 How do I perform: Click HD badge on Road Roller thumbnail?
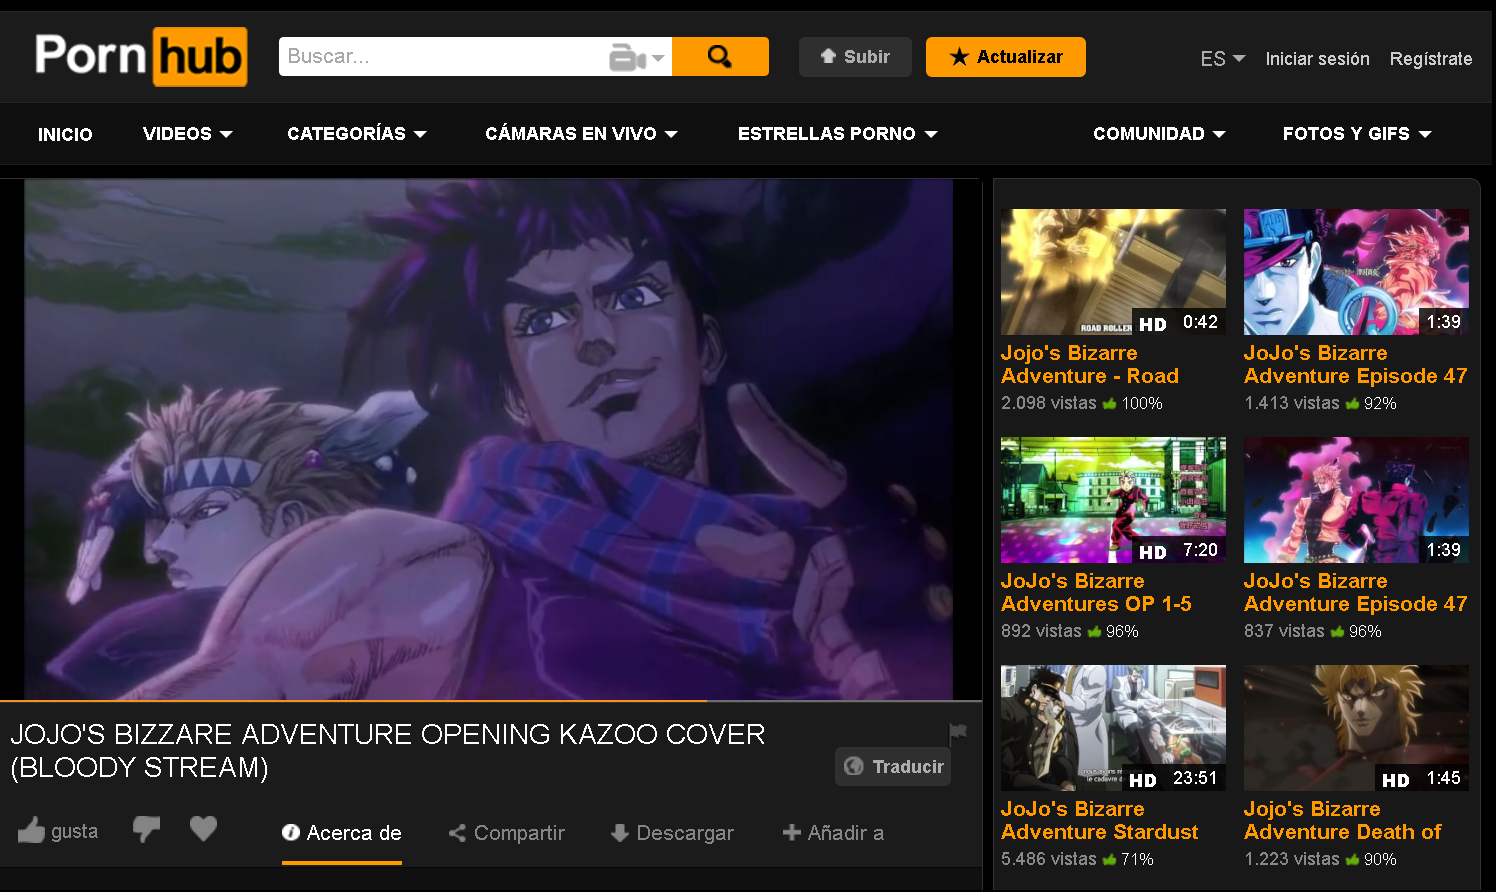click(1153, 324)
